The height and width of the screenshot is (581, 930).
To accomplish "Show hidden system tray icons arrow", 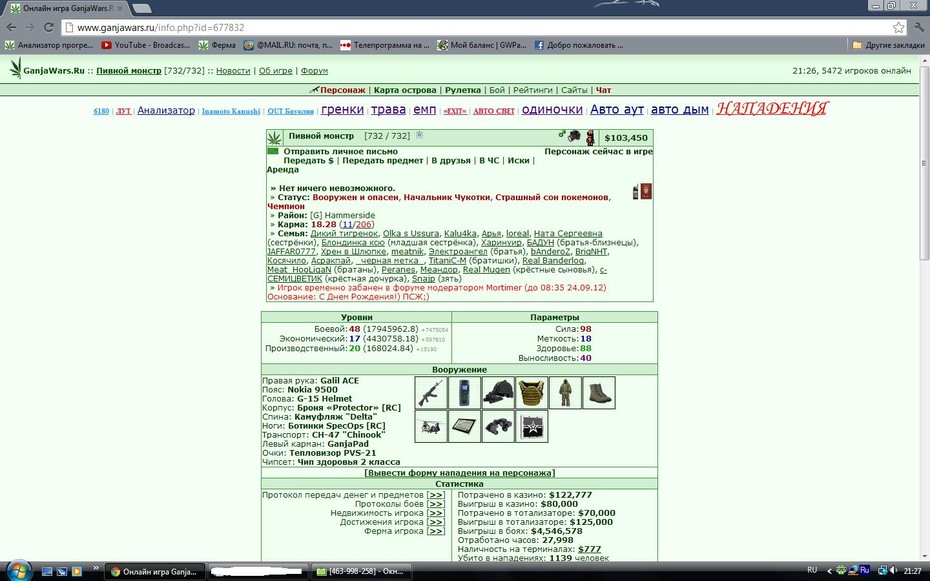I will tap(829, 571).
